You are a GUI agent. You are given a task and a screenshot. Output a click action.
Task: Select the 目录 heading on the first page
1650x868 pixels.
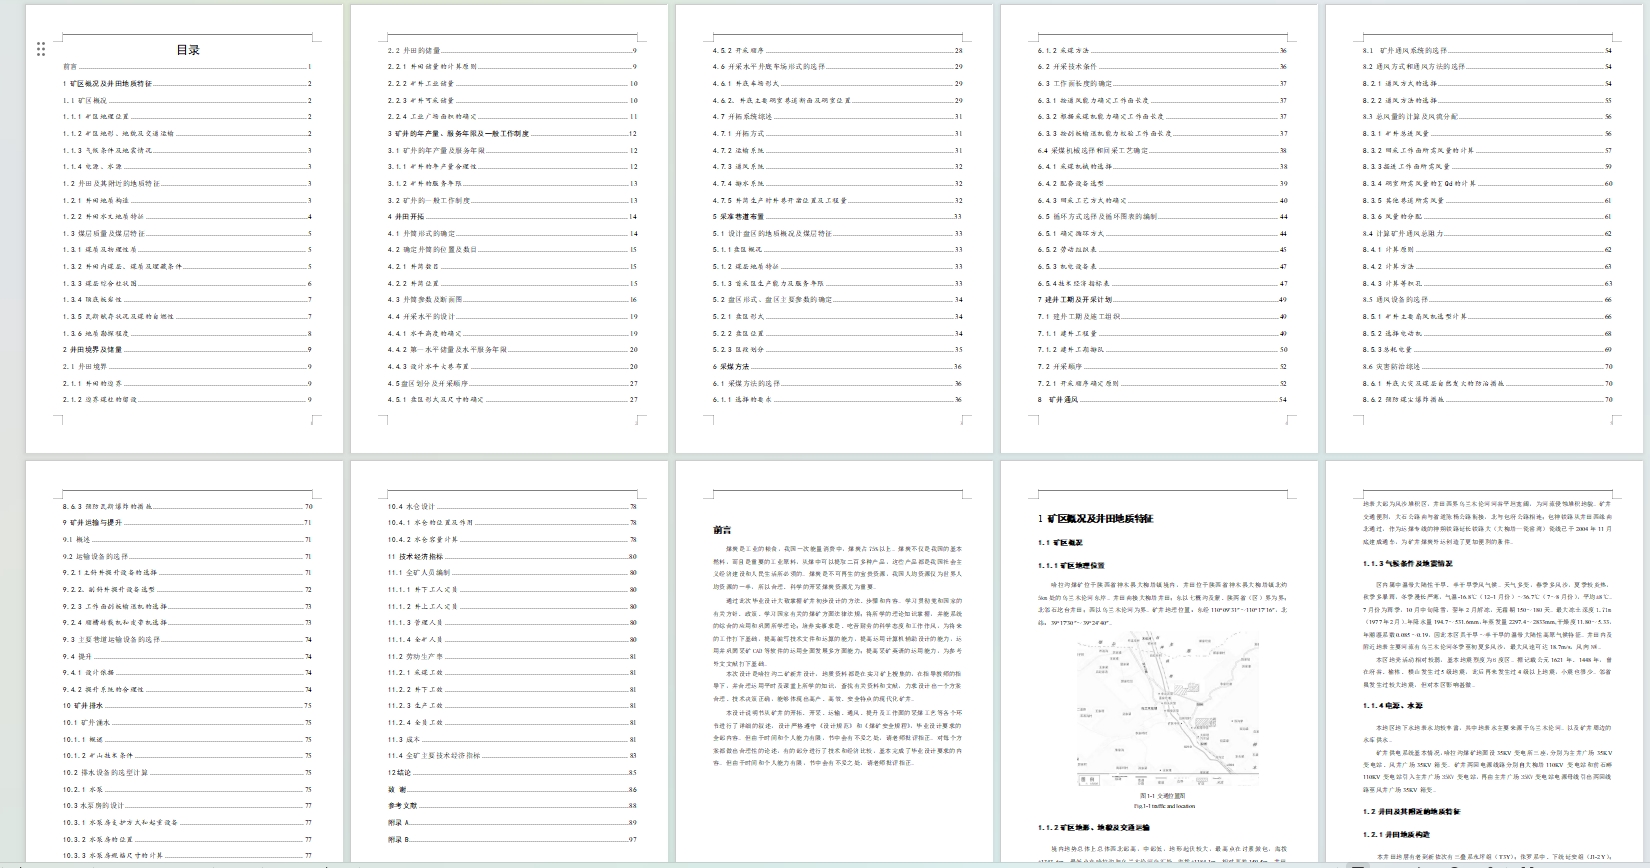pos(188,50)
